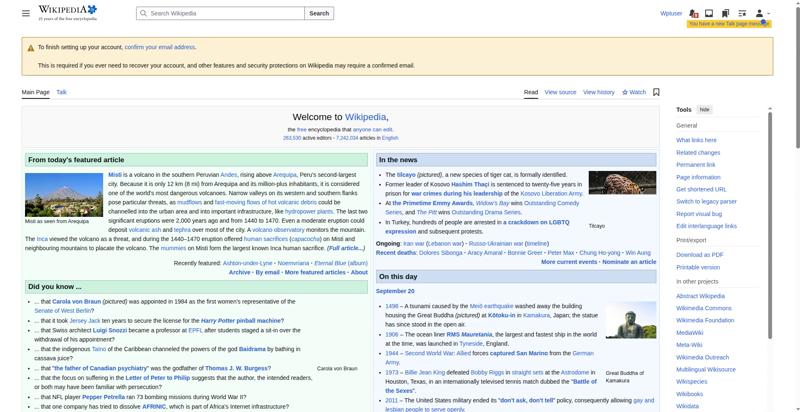Open the anyone can edit link
The height and width of the screenshot is (412, 800).
pos(372,130)
